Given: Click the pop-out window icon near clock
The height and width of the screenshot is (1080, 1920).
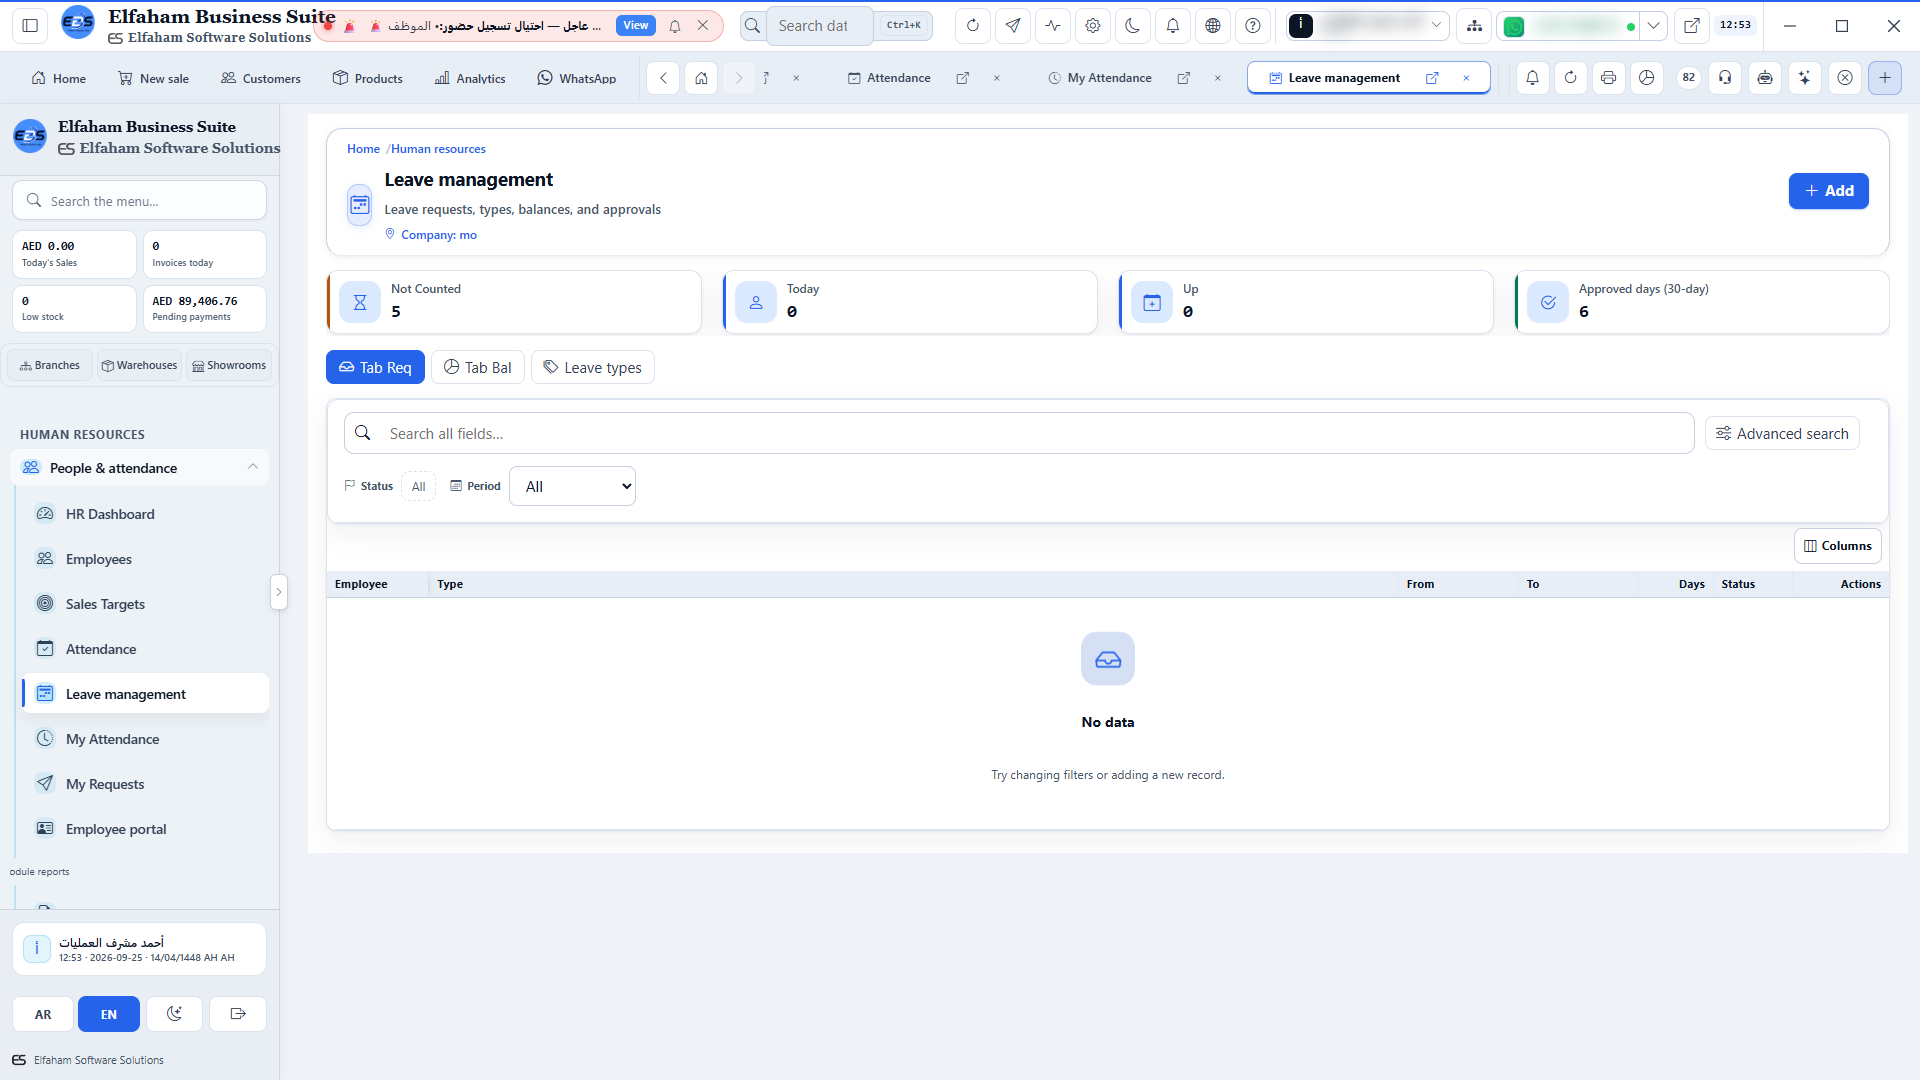Looking at the screenshot, I should click(x=1692, y=26).
